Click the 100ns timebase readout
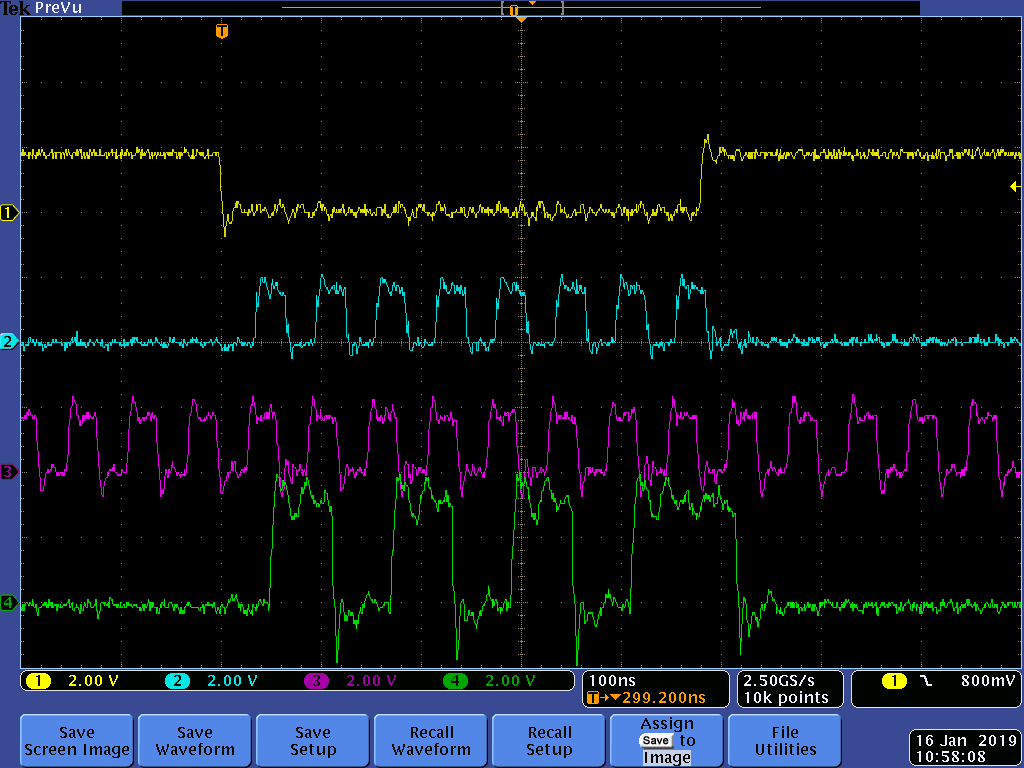 (612, 680)
